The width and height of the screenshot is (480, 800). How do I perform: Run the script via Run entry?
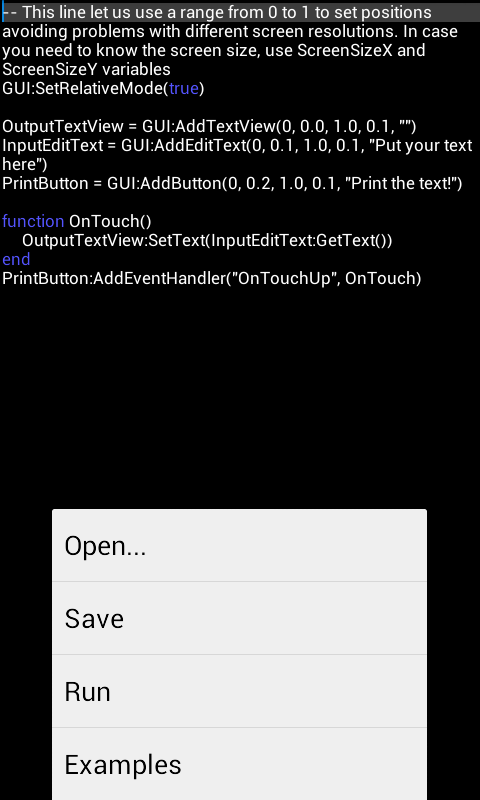(239, 691)
